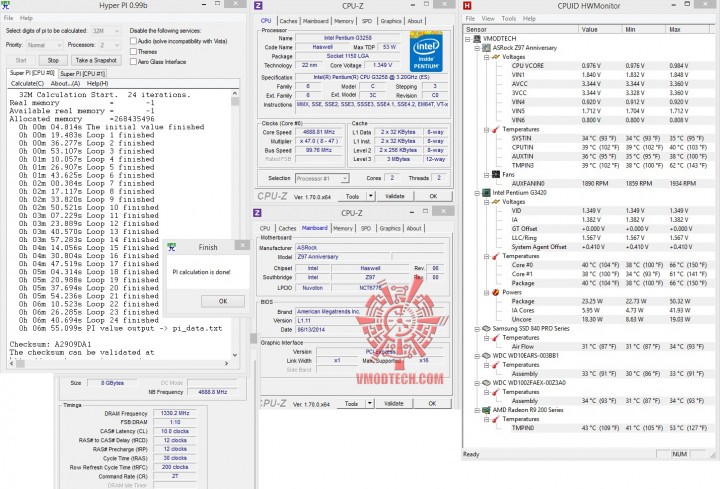The width and height of the screenshot is (720, 489).
Task: Click the Hyper PI app icon in title bar
Action: (6, 6)
